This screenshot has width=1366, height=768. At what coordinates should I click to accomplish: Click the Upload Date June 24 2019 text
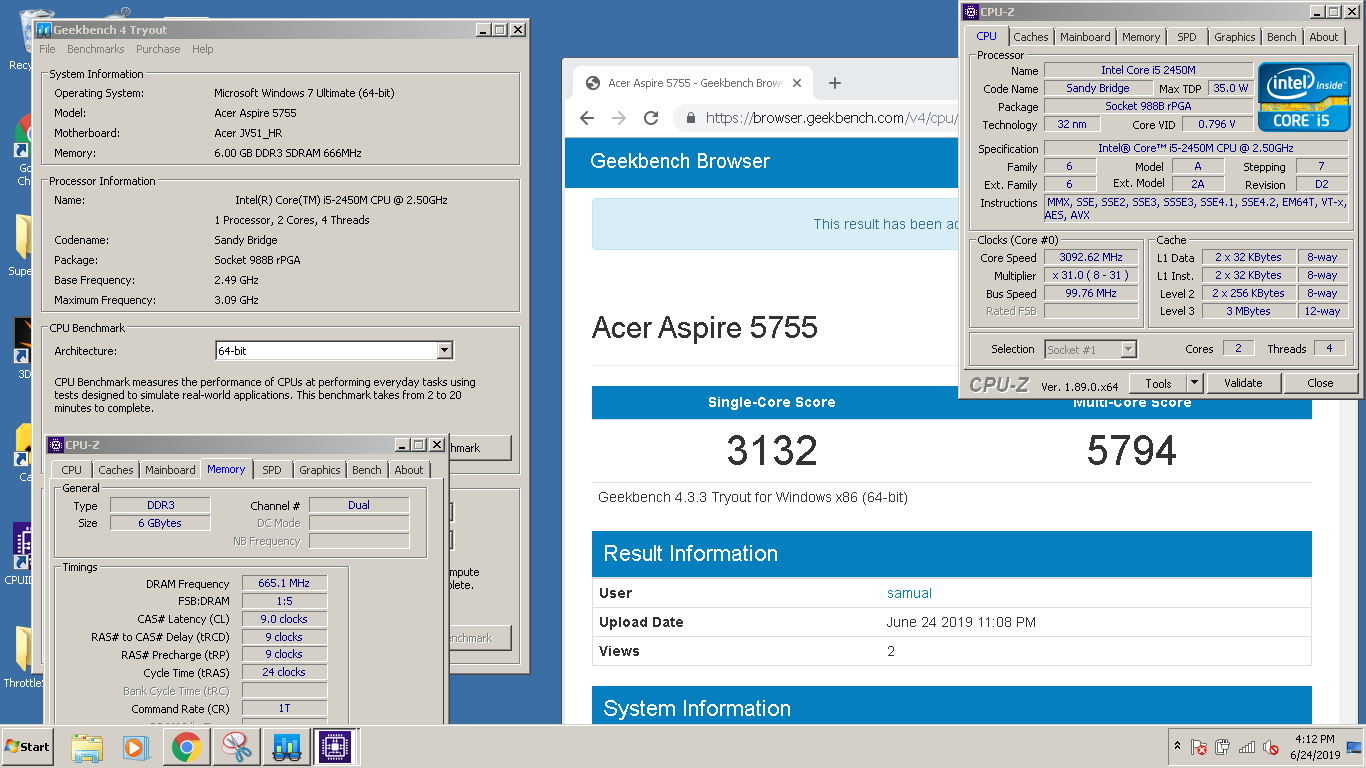[961, 622]
